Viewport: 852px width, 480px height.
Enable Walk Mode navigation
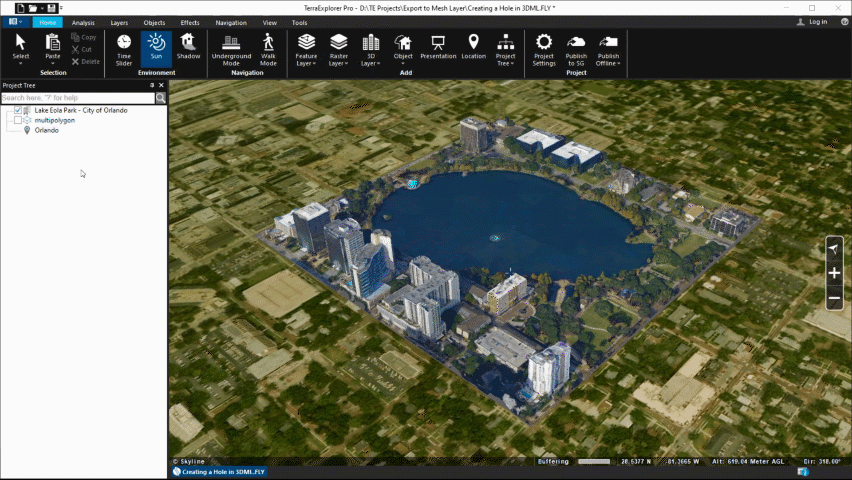coord(268,49)
